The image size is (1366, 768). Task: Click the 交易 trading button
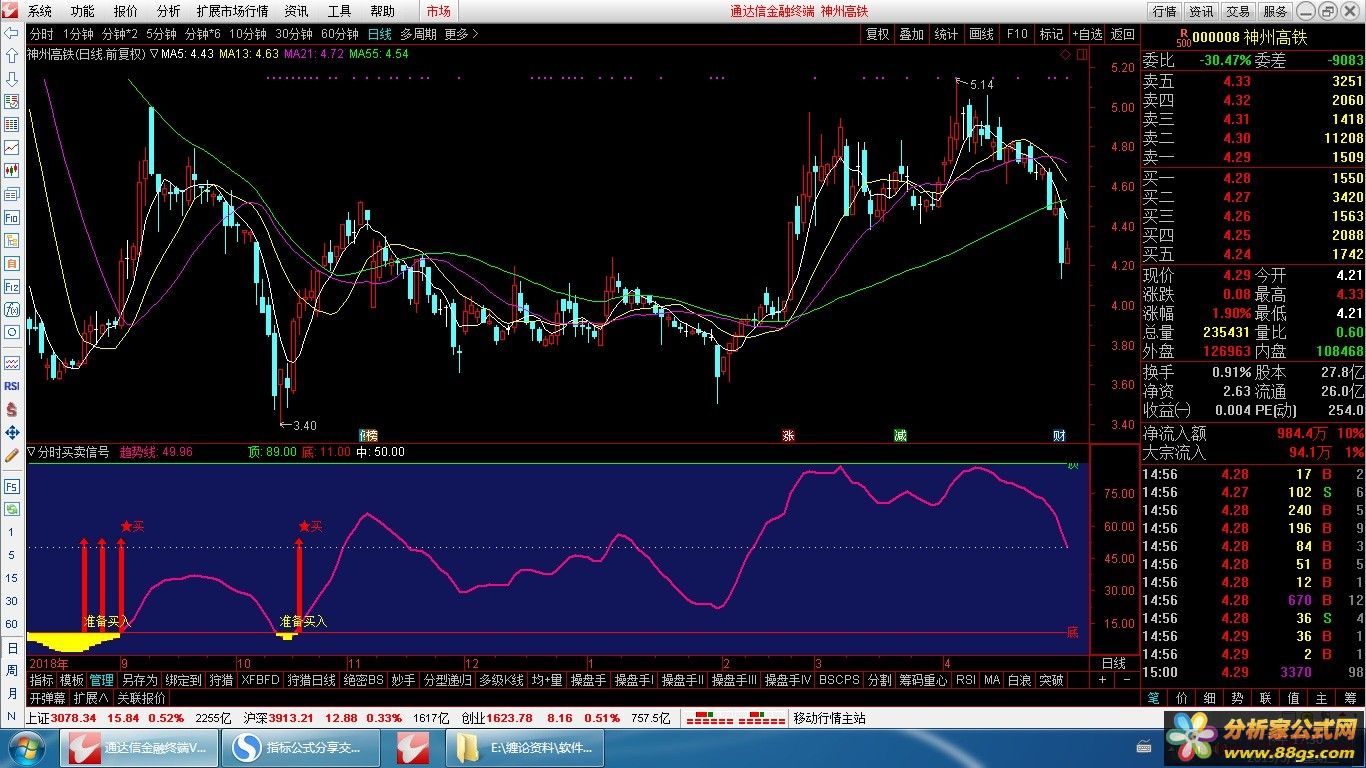click(1238, 11)
